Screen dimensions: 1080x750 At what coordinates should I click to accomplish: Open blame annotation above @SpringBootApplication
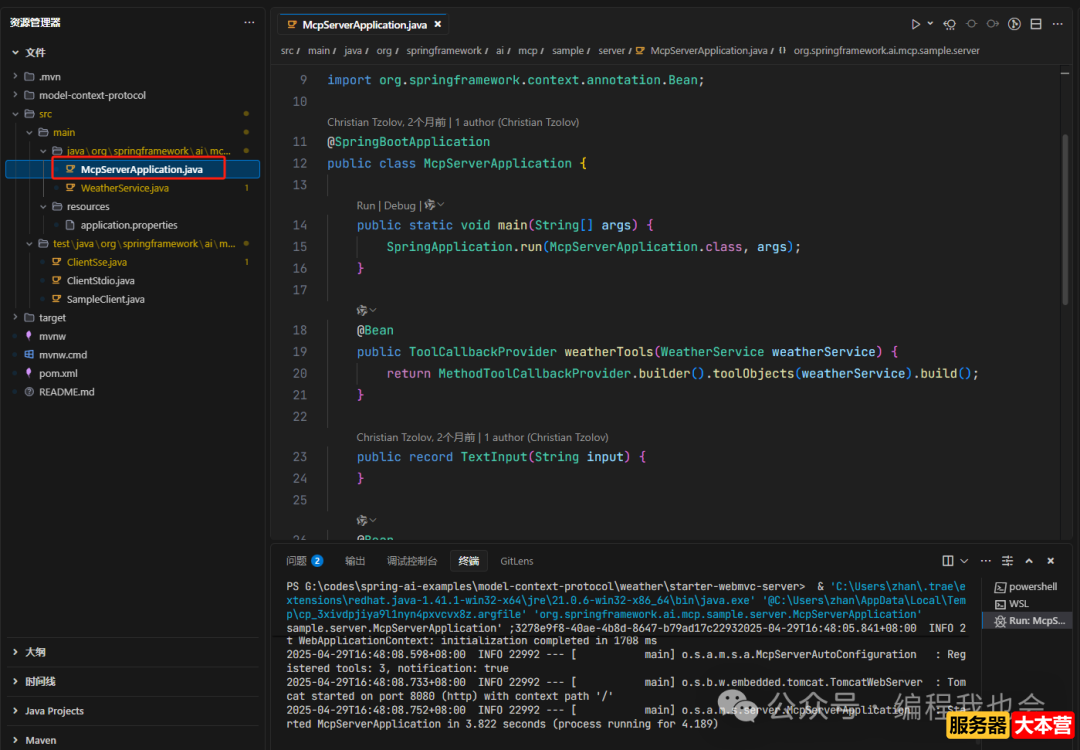(x=453, y=122)
